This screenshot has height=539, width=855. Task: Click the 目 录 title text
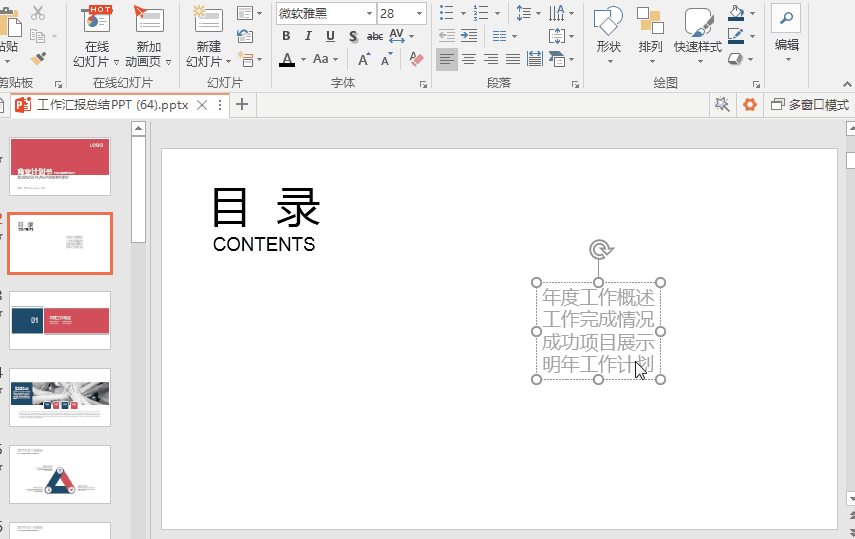pyautogui.click(x=266, y=207)
